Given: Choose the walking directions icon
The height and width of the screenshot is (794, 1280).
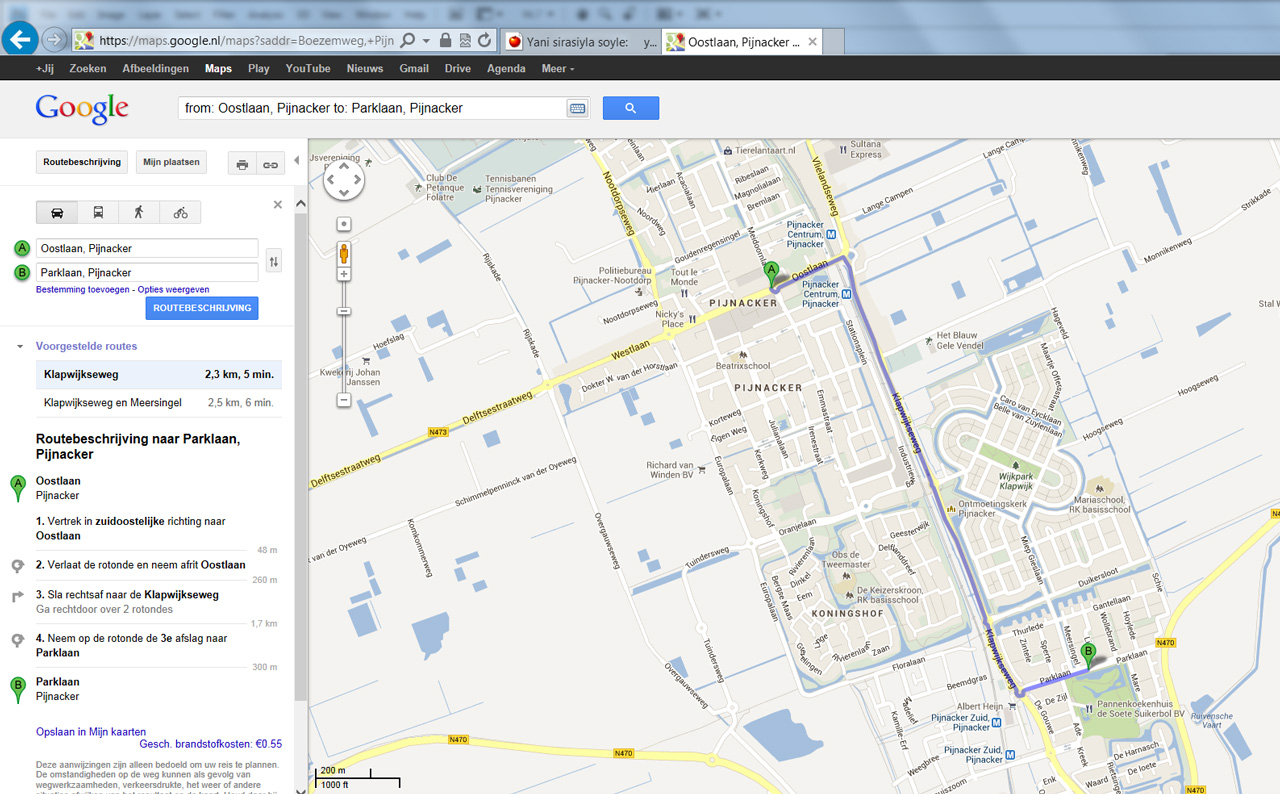Looking at the screenshot, I should click(139, 212).
